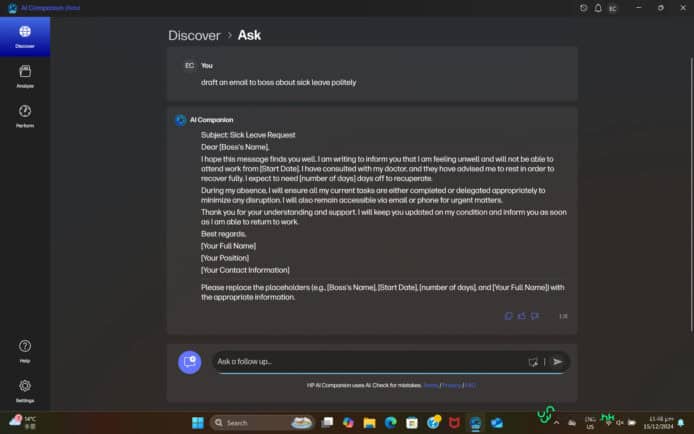Click the [Your Contact Information] line
The height and width of the screenshot is (434, 694).
click(x=245, y=270)
